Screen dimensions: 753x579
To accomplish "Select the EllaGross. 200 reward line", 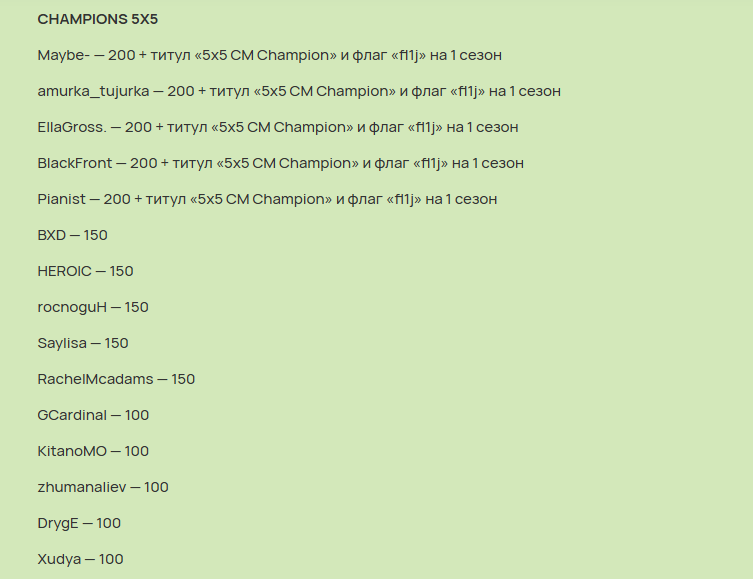I will tap(278, 127).
